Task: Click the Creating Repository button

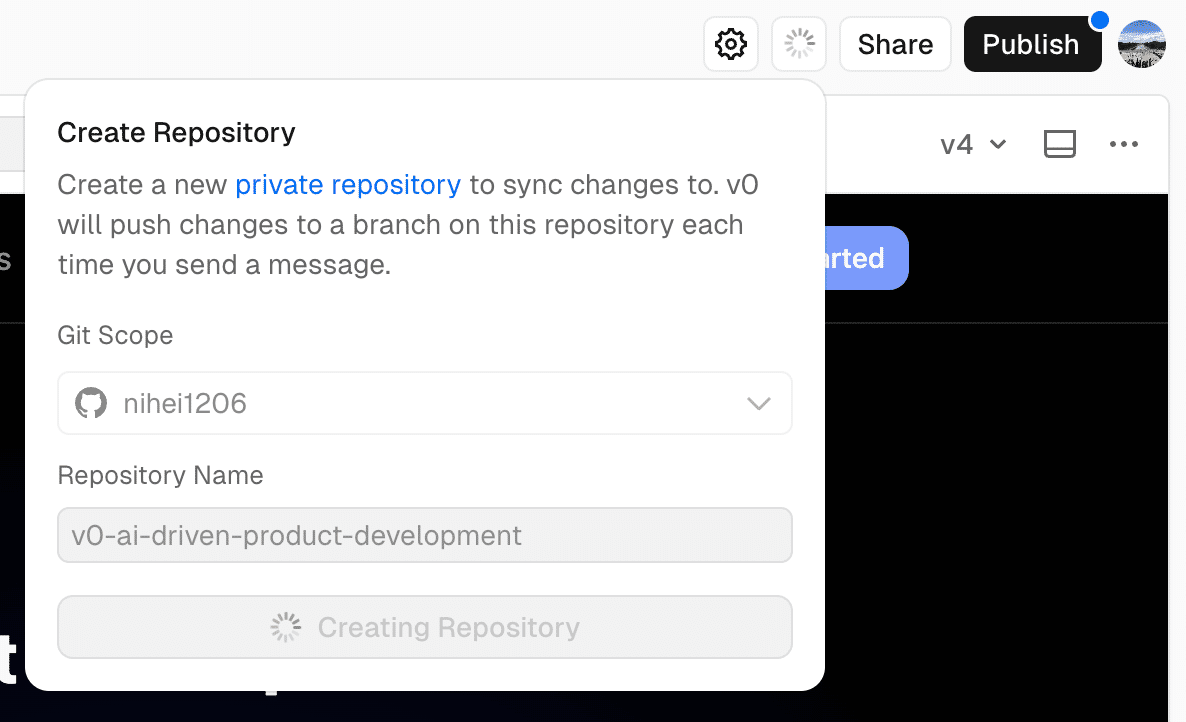Action: pyautogui.click(x=425, y=627)
